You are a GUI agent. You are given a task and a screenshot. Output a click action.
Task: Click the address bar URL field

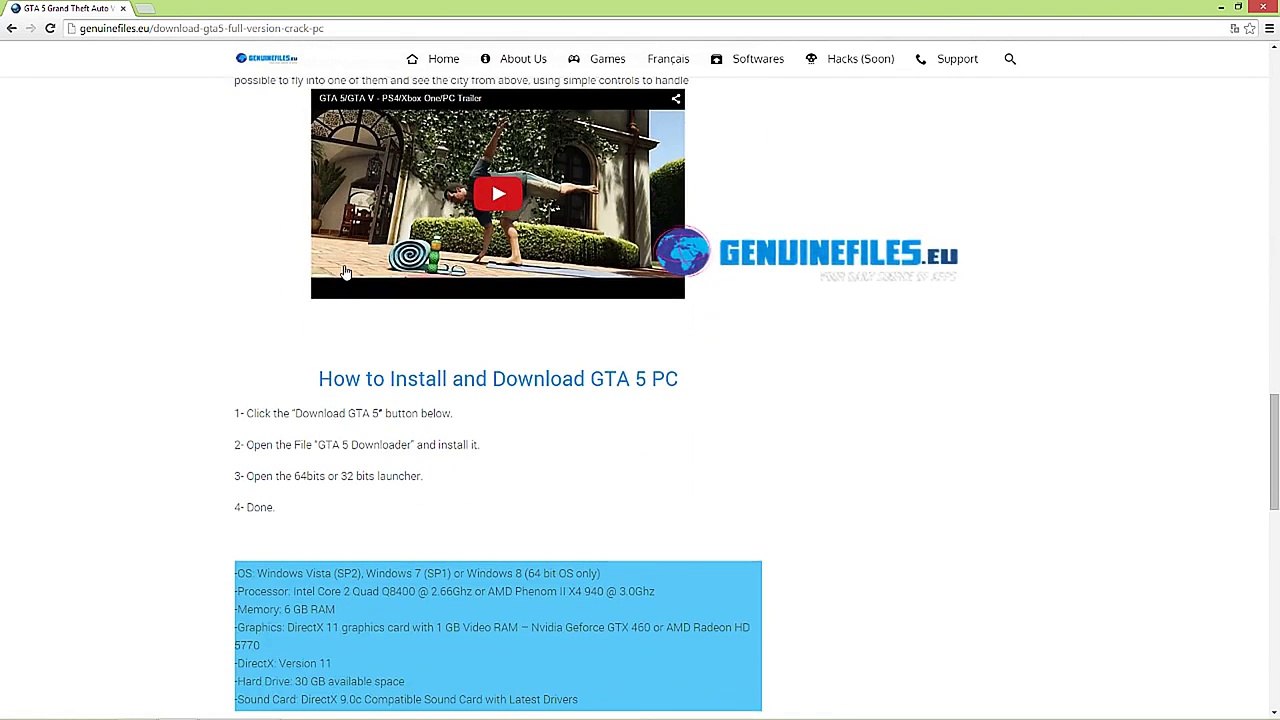point(640,28)
